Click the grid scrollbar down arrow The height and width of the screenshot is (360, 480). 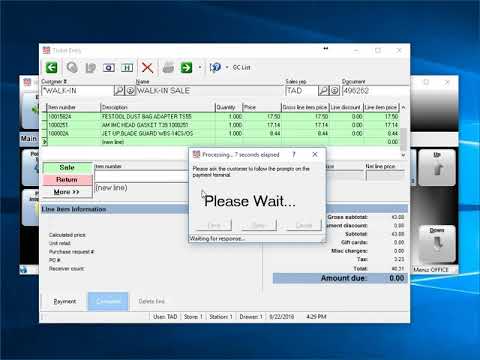point(403,155)
